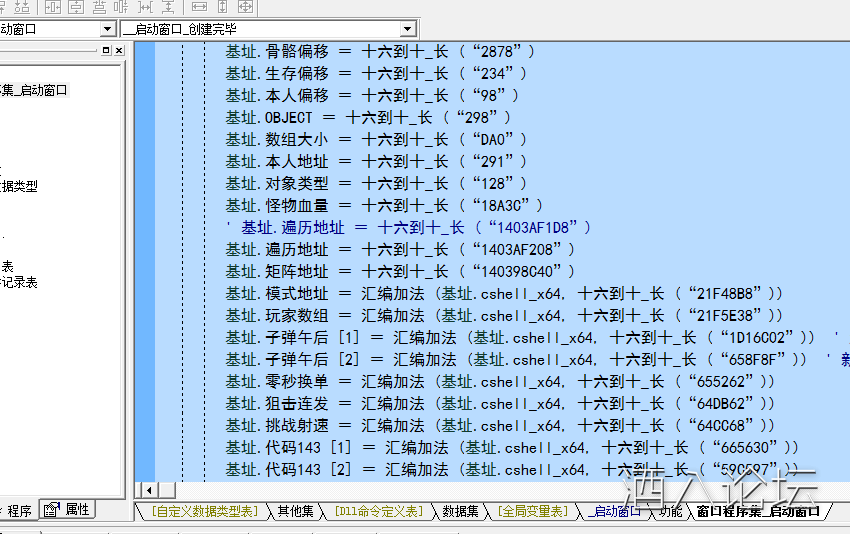Screen dimensions: 850x534
Task: Float the left panel with the maximize icon
Action: tap(106, 50)
